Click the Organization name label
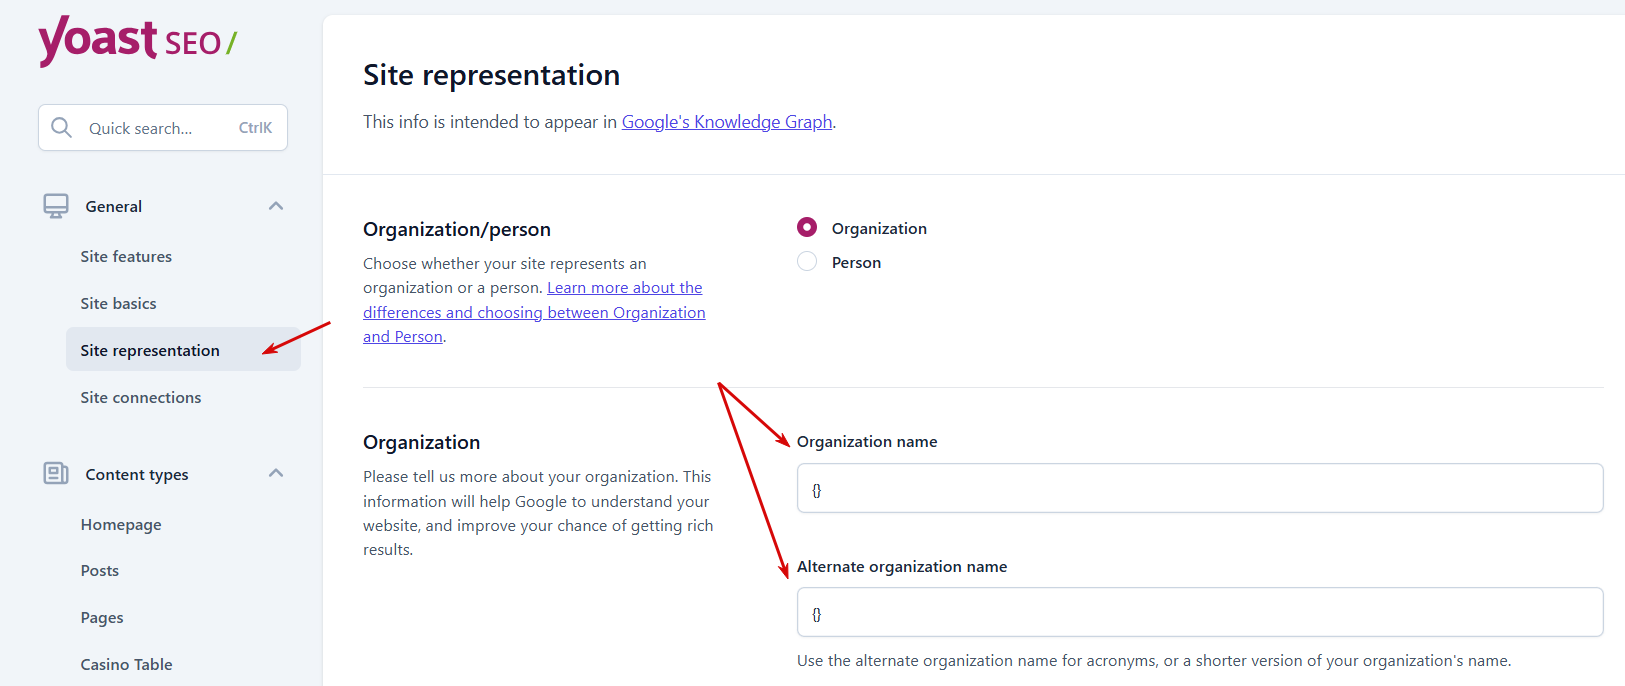1625x686 pixels. point(867,442)
